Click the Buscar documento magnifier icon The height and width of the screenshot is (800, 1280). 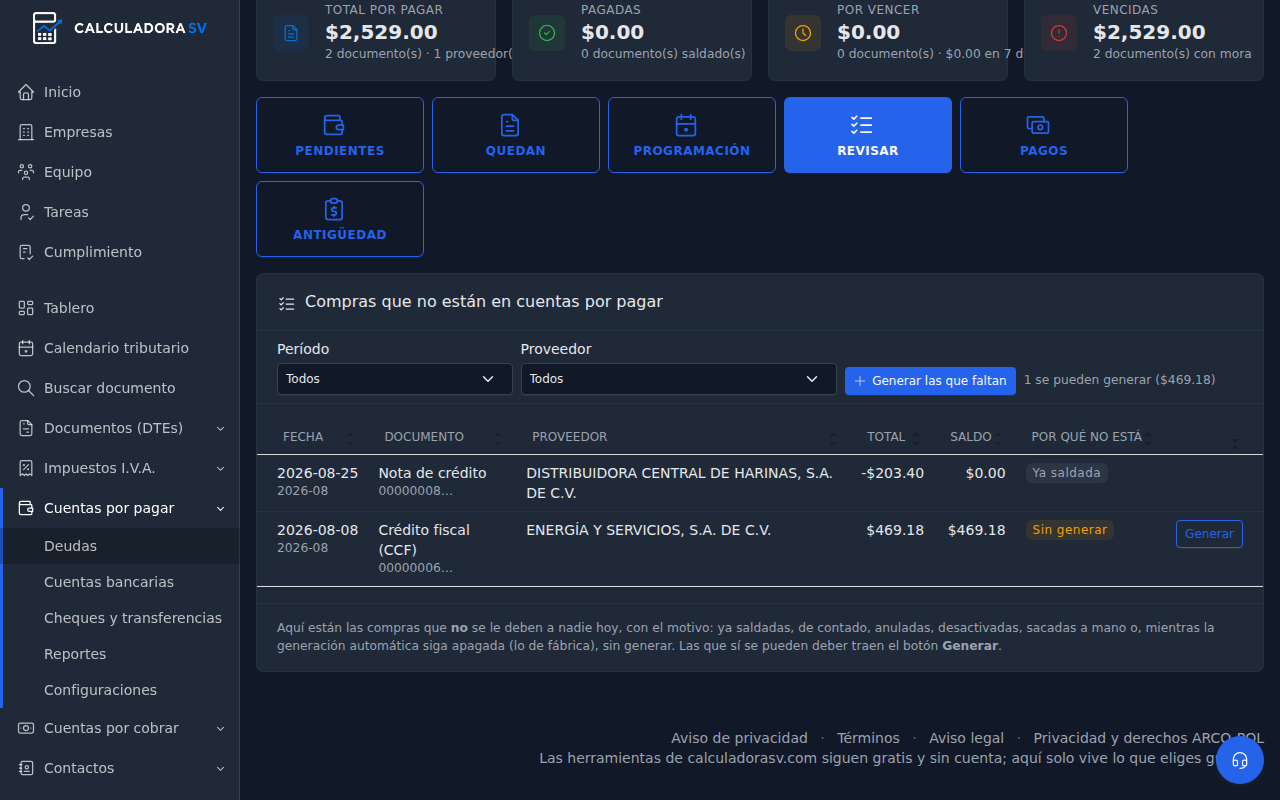(x=26, y=388)
